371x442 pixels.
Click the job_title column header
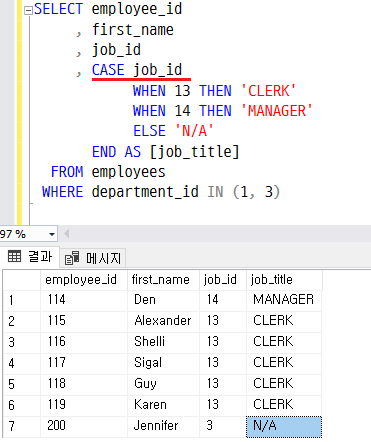pyautogui.click(x=284, y=280)
